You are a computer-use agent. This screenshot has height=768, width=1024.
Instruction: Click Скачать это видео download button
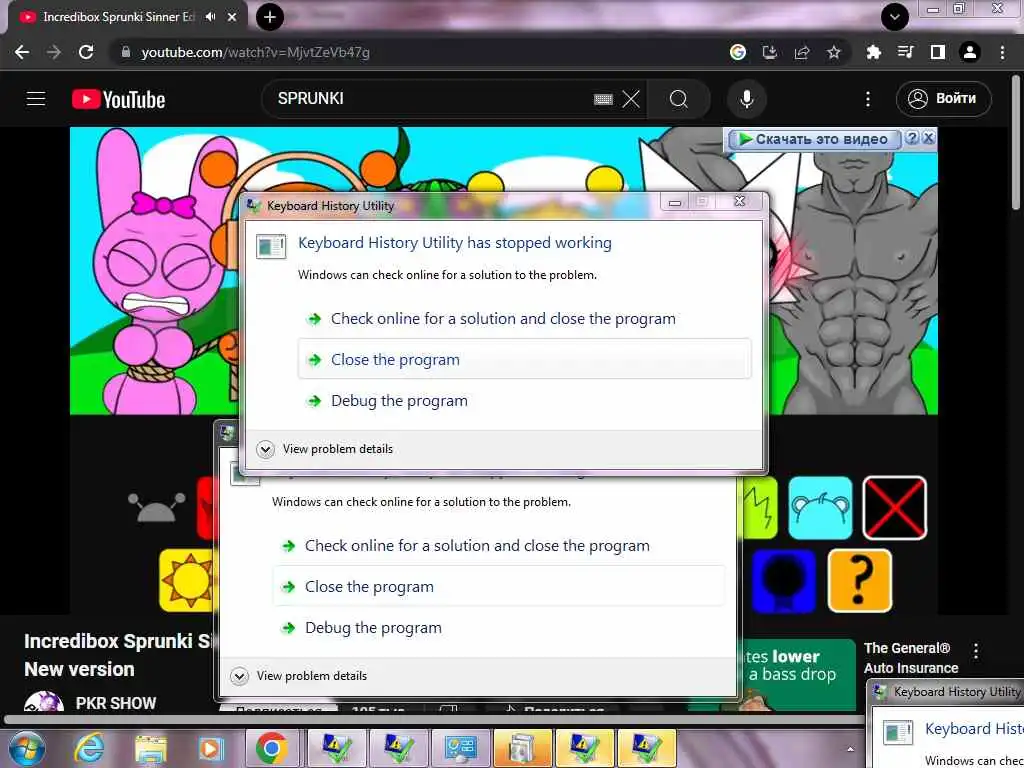(x=812, y=139)
